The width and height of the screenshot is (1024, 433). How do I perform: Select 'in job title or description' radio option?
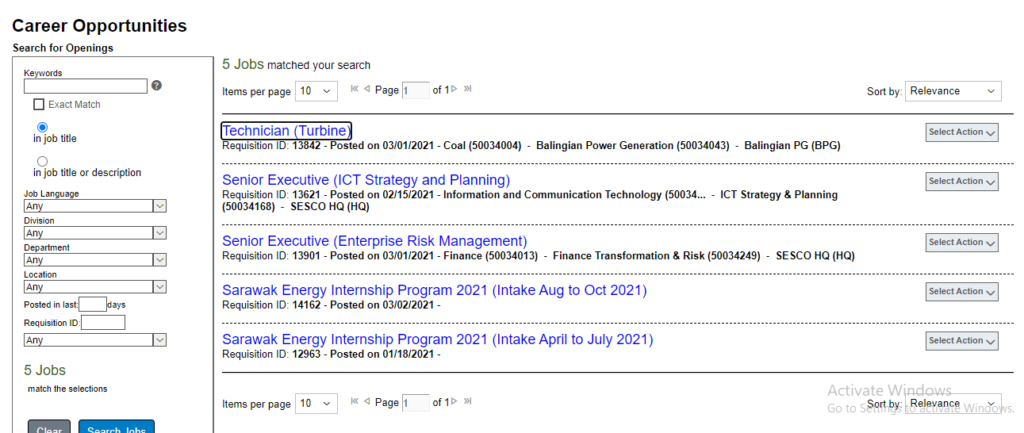pos(42,160)
